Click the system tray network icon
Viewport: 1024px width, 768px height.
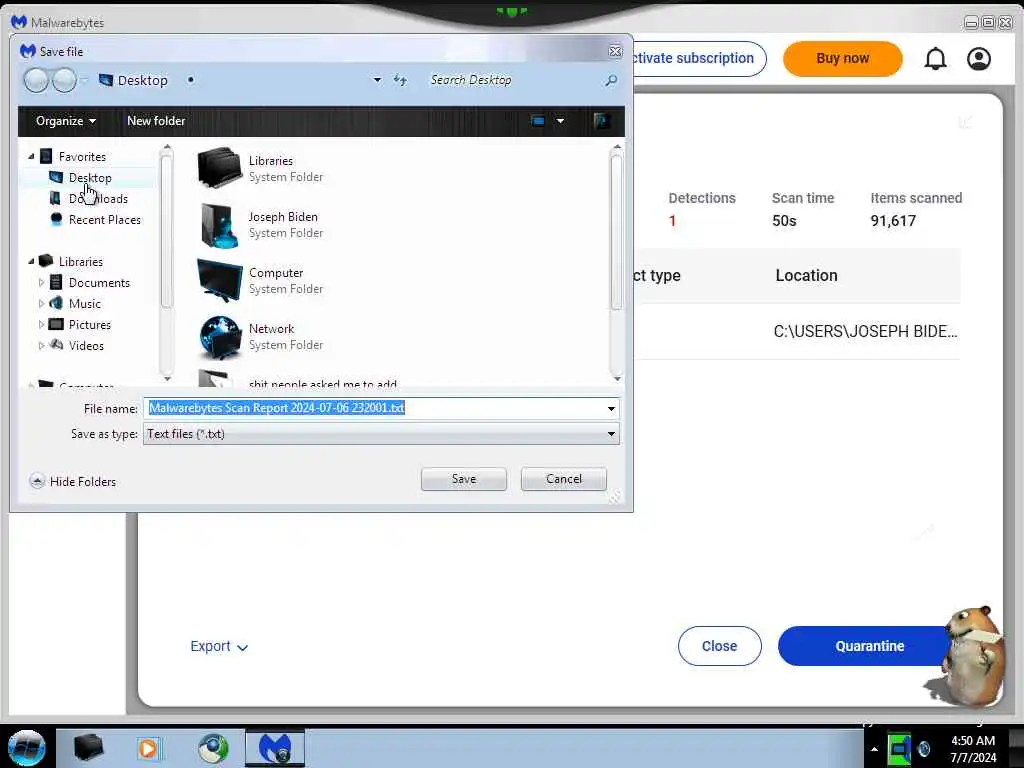point(899,748)
